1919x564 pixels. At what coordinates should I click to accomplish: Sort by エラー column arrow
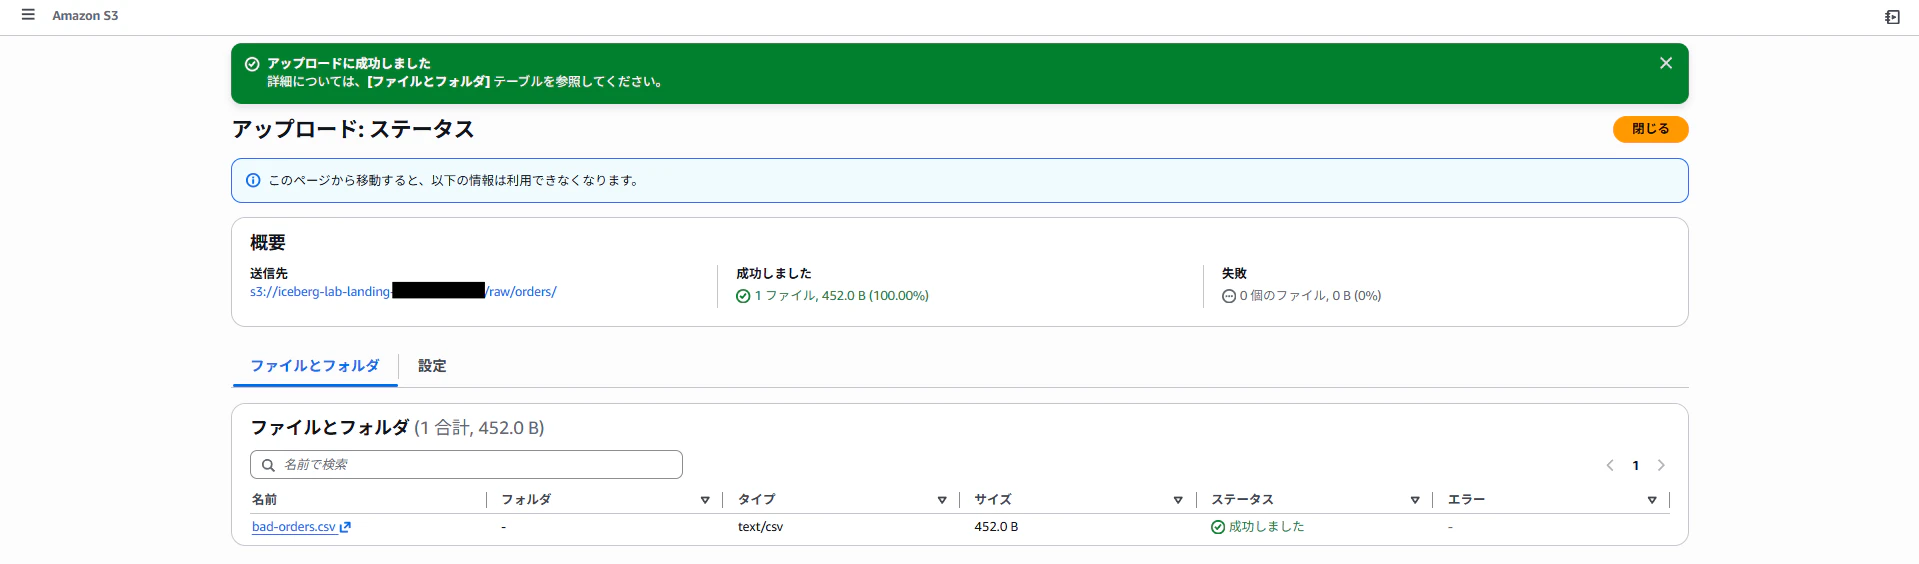point(1652,500)
